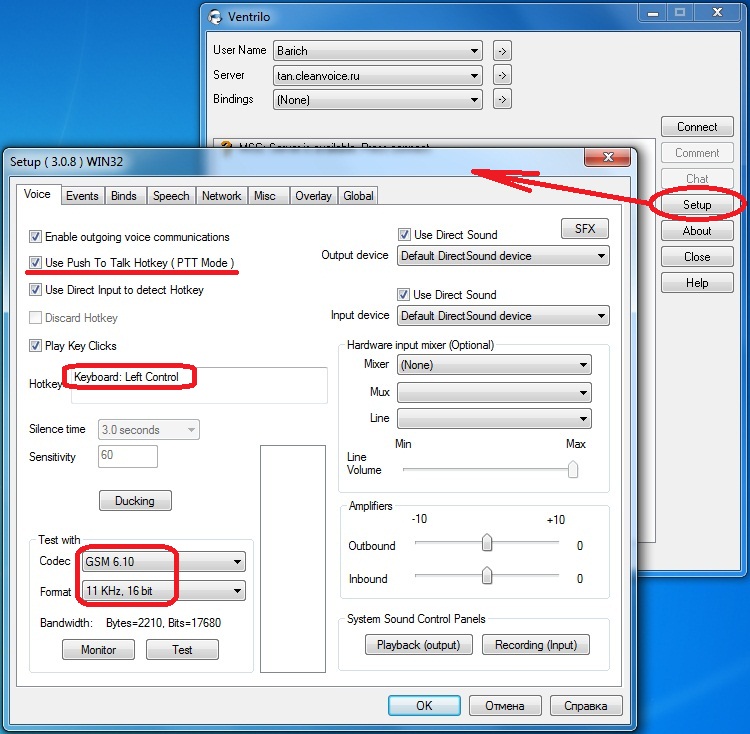Click Setup in the Ventrilo window

point(697,205)
